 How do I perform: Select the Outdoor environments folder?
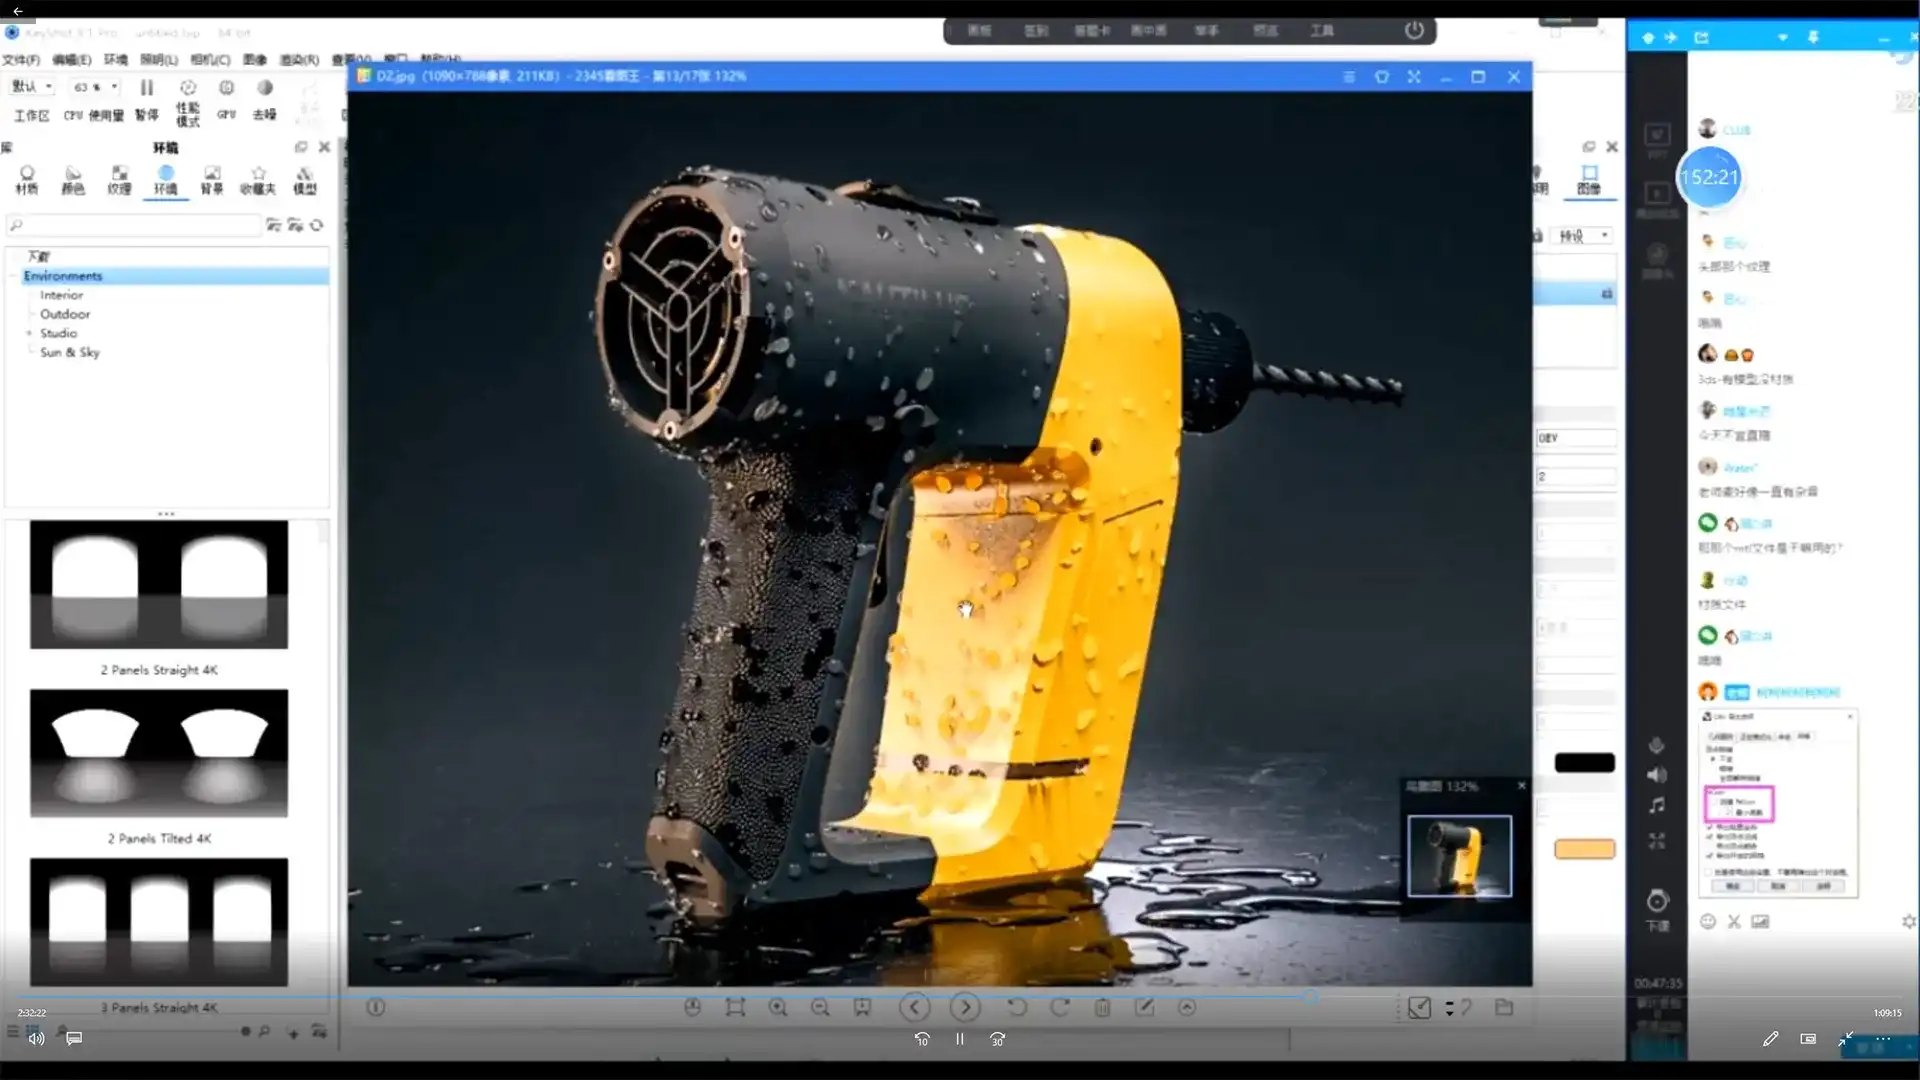(65, 314)
